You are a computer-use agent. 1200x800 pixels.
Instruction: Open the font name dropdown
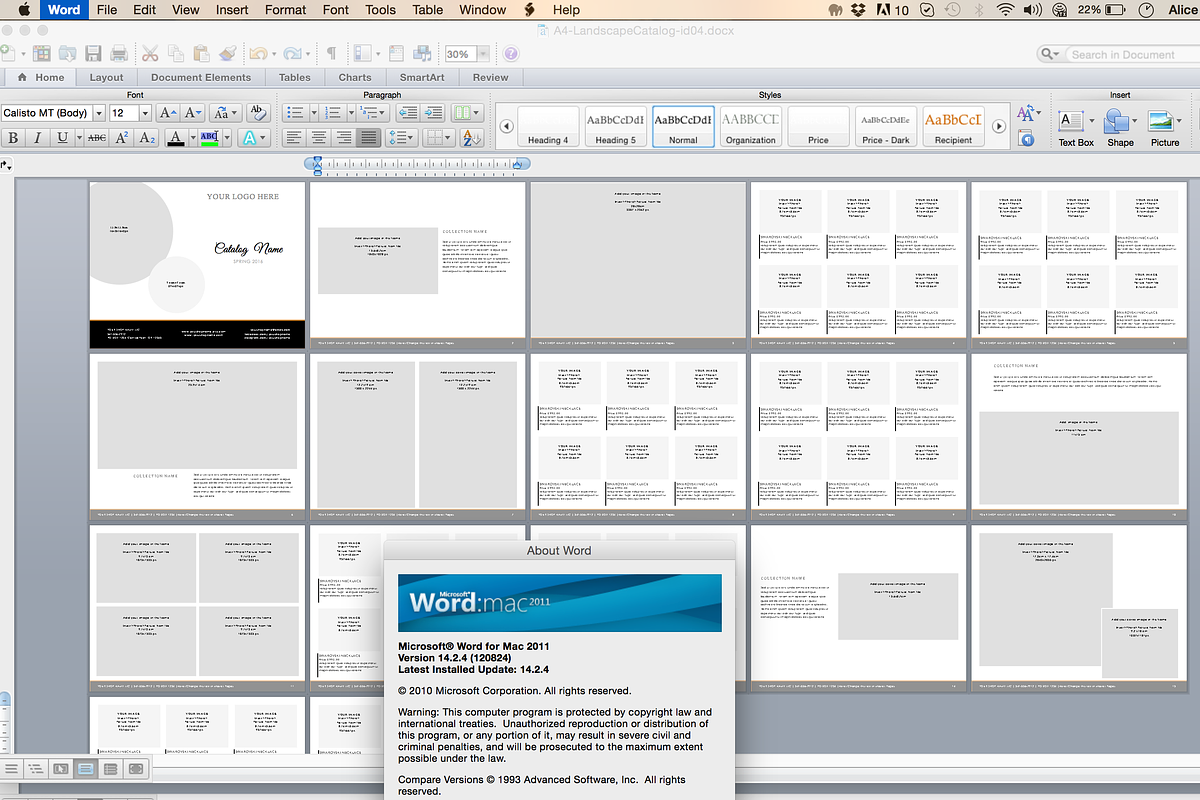click(x=98, y=114)
